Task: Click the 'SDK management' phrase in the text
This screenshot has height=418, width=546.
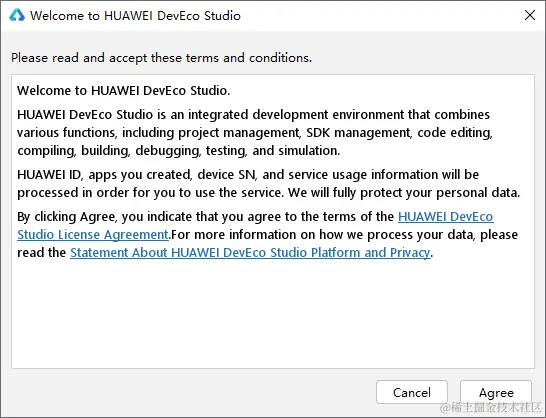Action: [359, 133]
